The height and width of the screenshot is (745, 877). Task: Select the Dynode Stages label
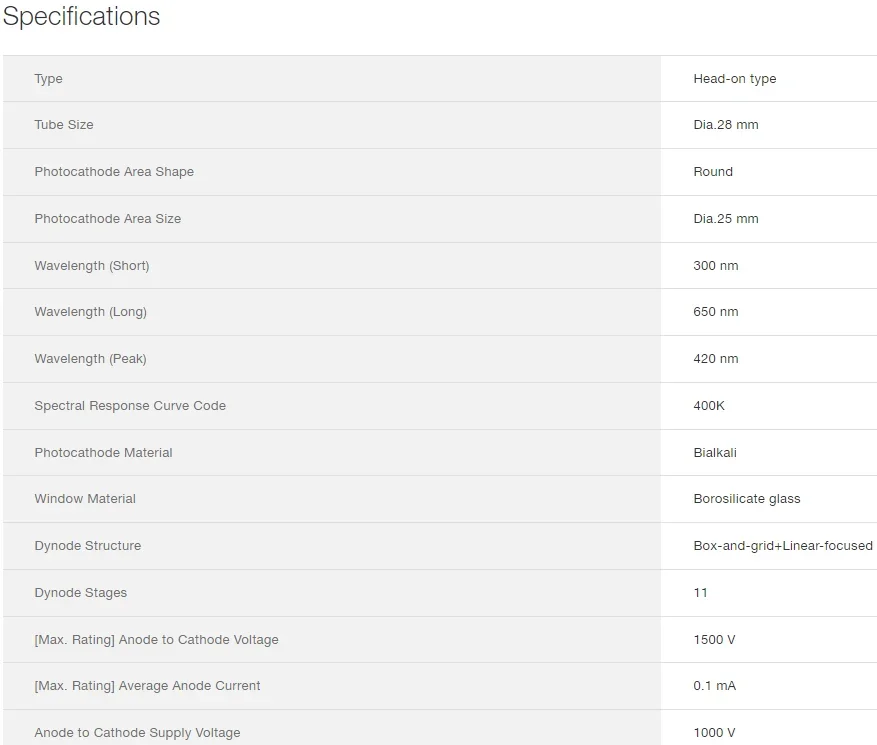pos(81,593)
